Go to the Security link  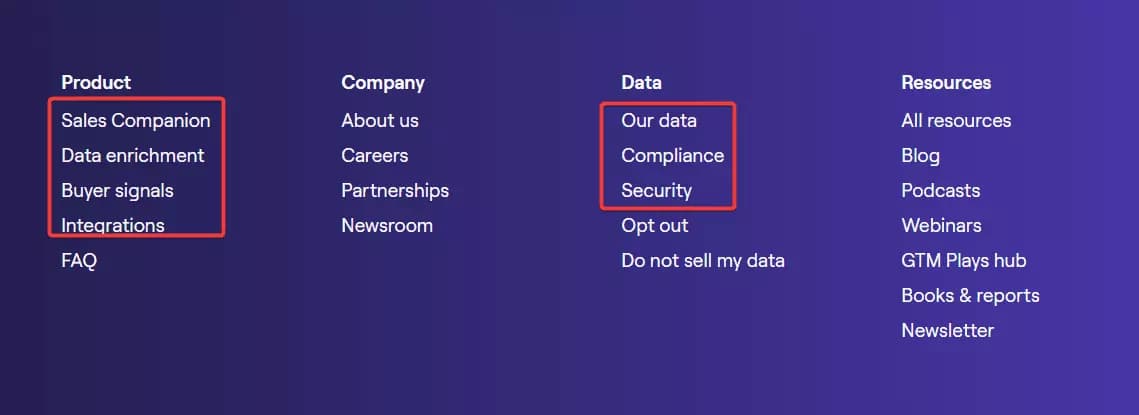coord(656,191)
